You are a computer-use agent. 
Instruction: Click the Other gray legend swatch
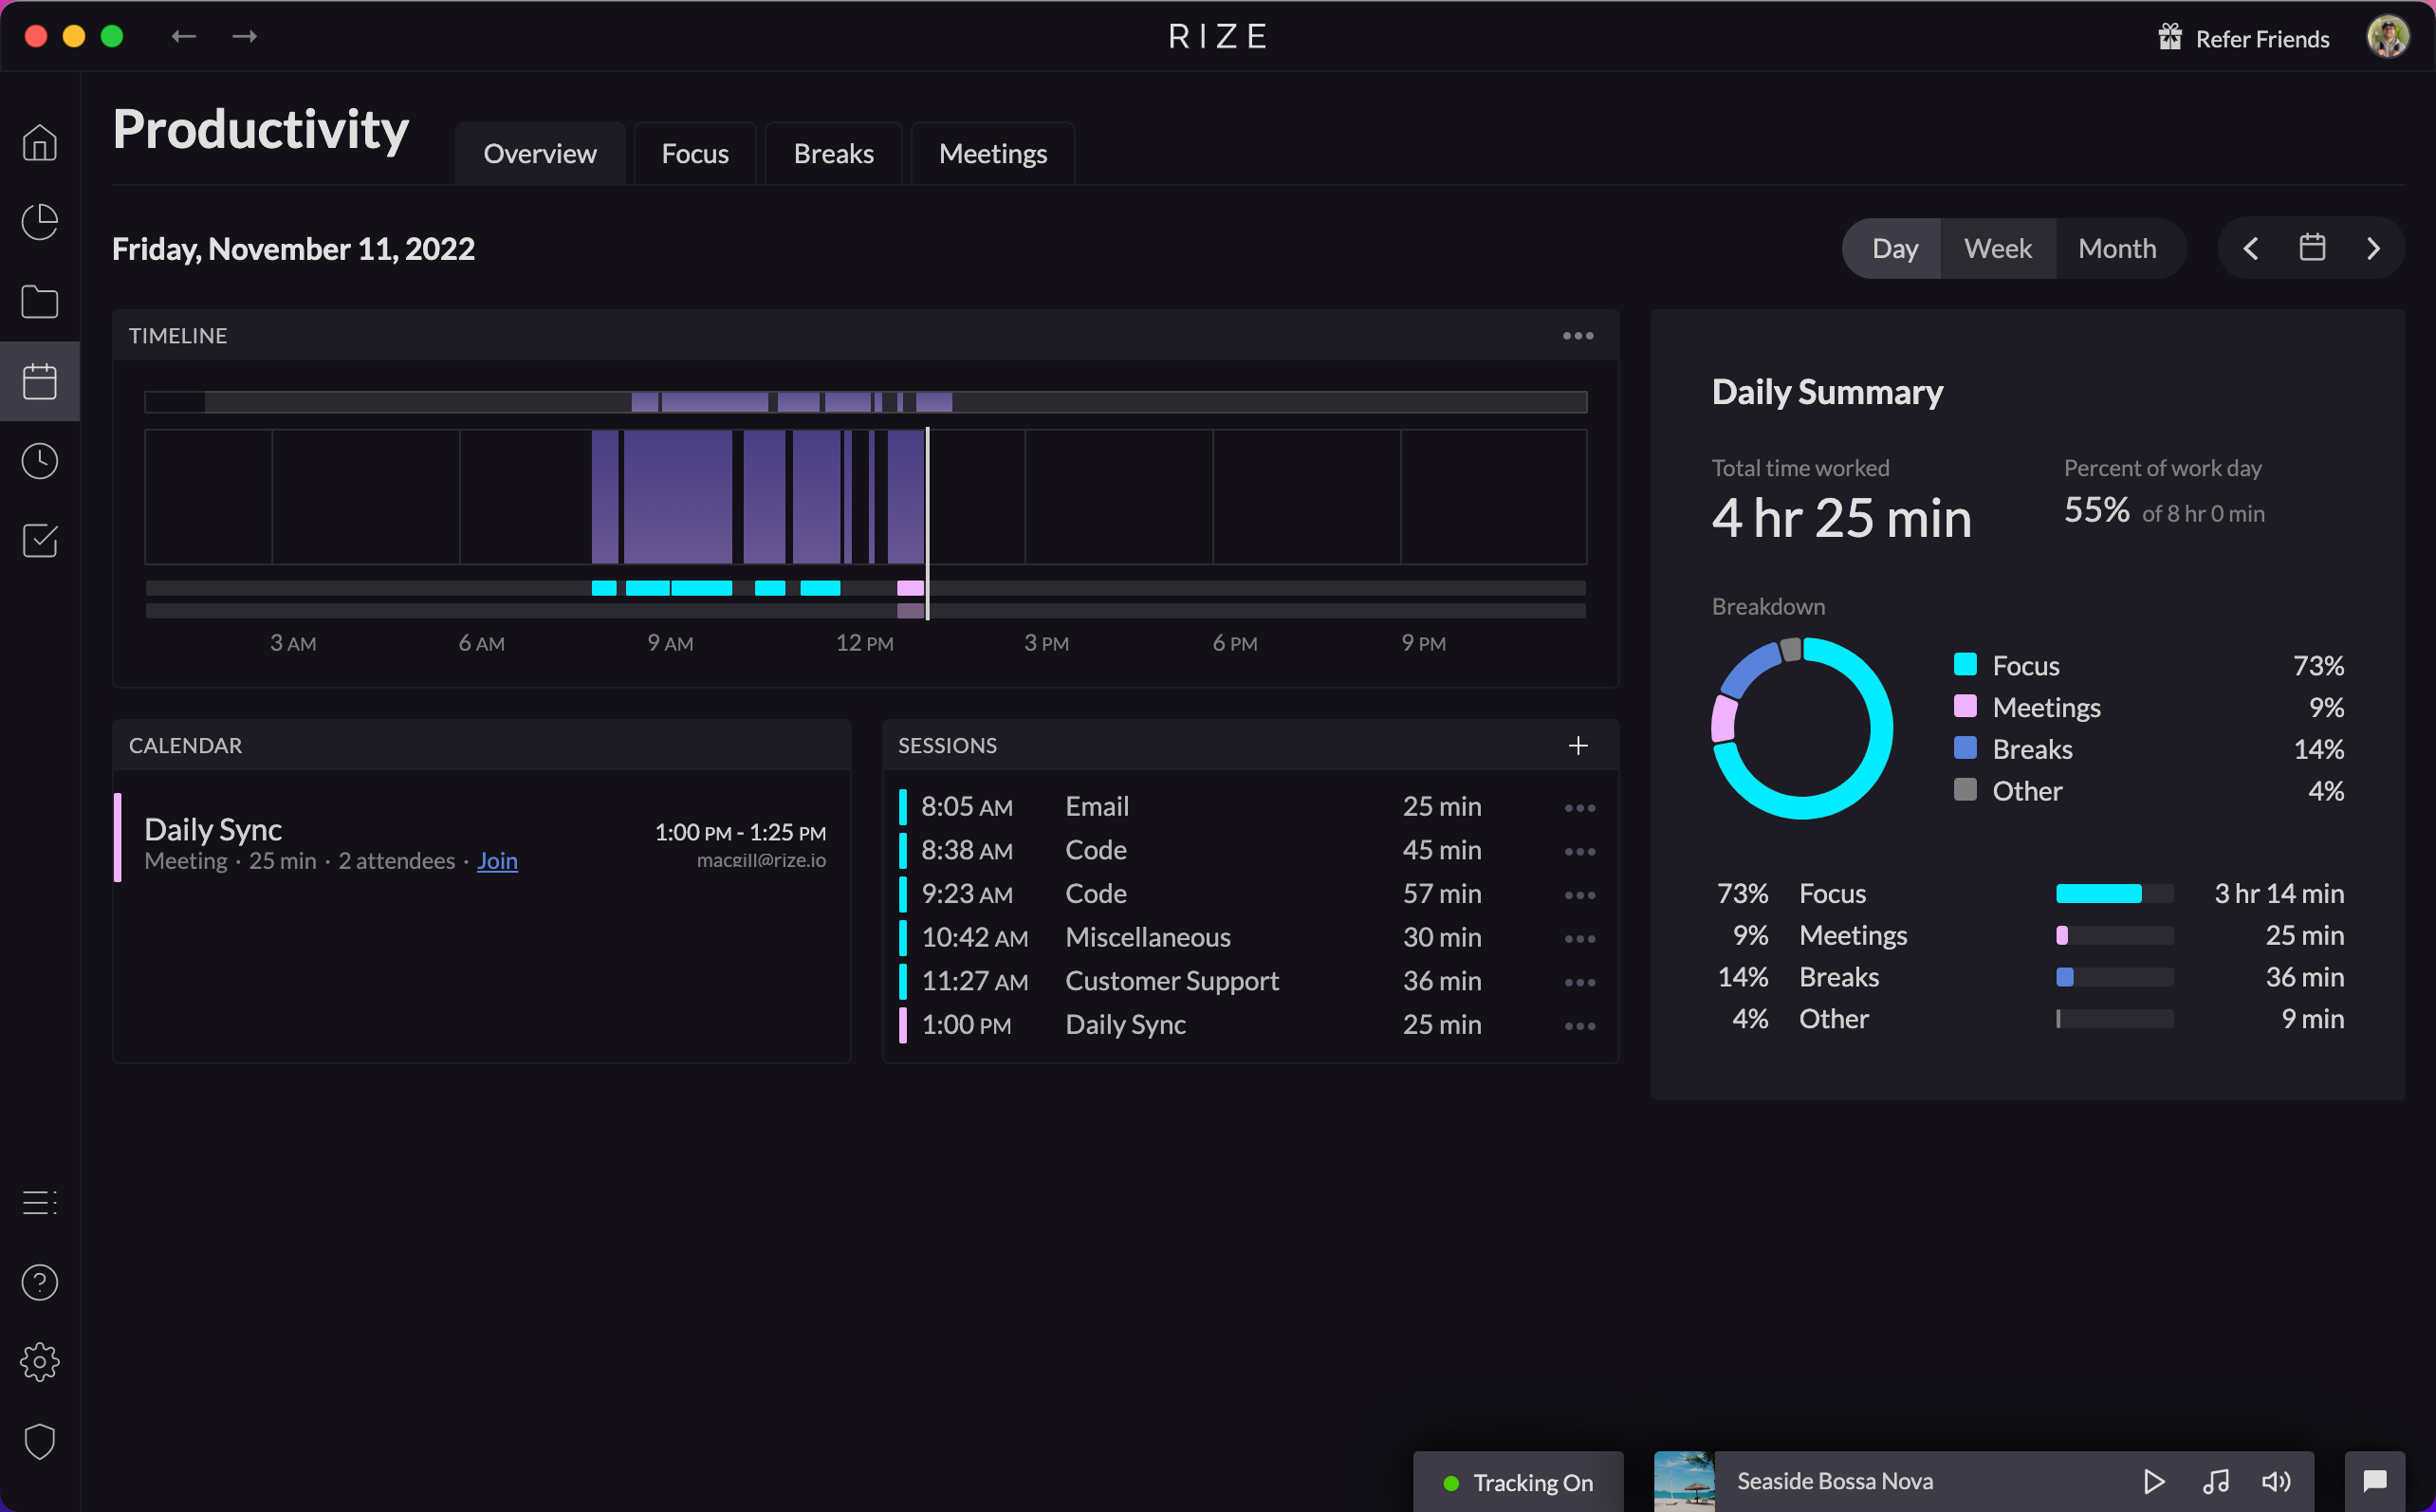click(x=1965, y=790)
